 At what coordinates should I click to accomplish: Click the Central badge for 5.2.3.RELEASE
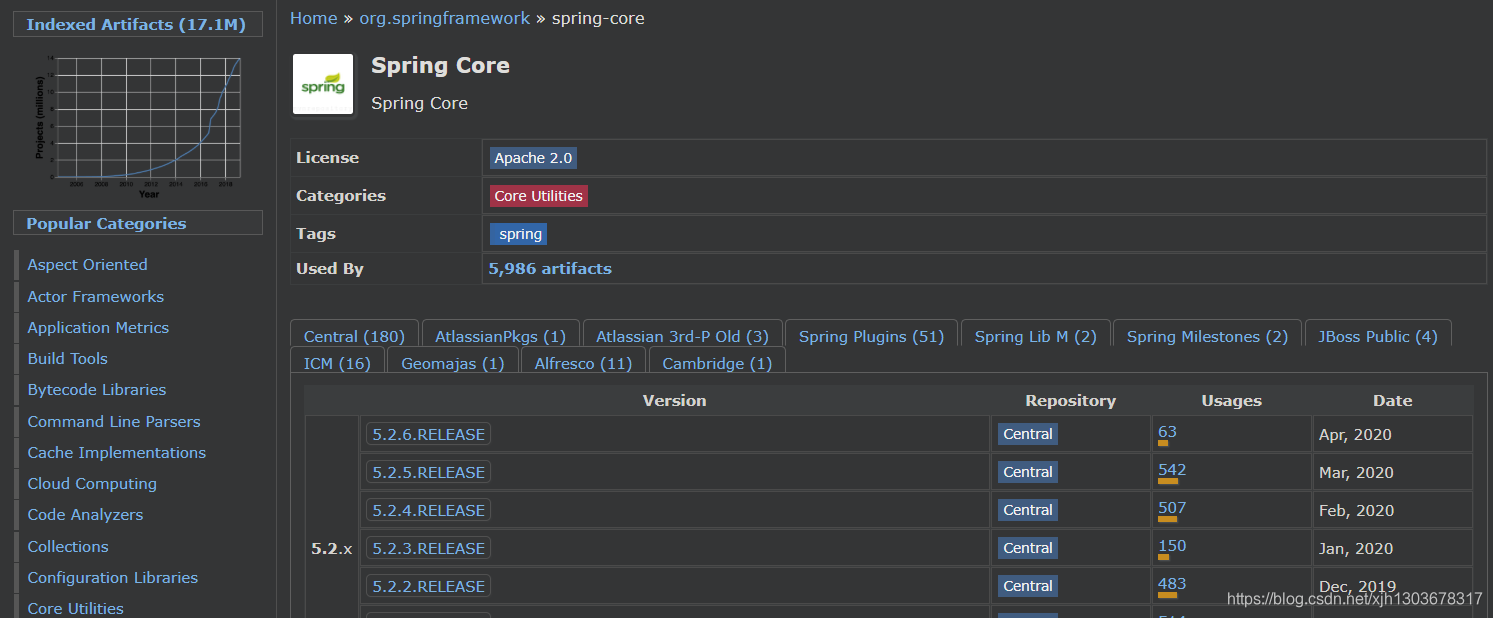[x=1028, y=548]
